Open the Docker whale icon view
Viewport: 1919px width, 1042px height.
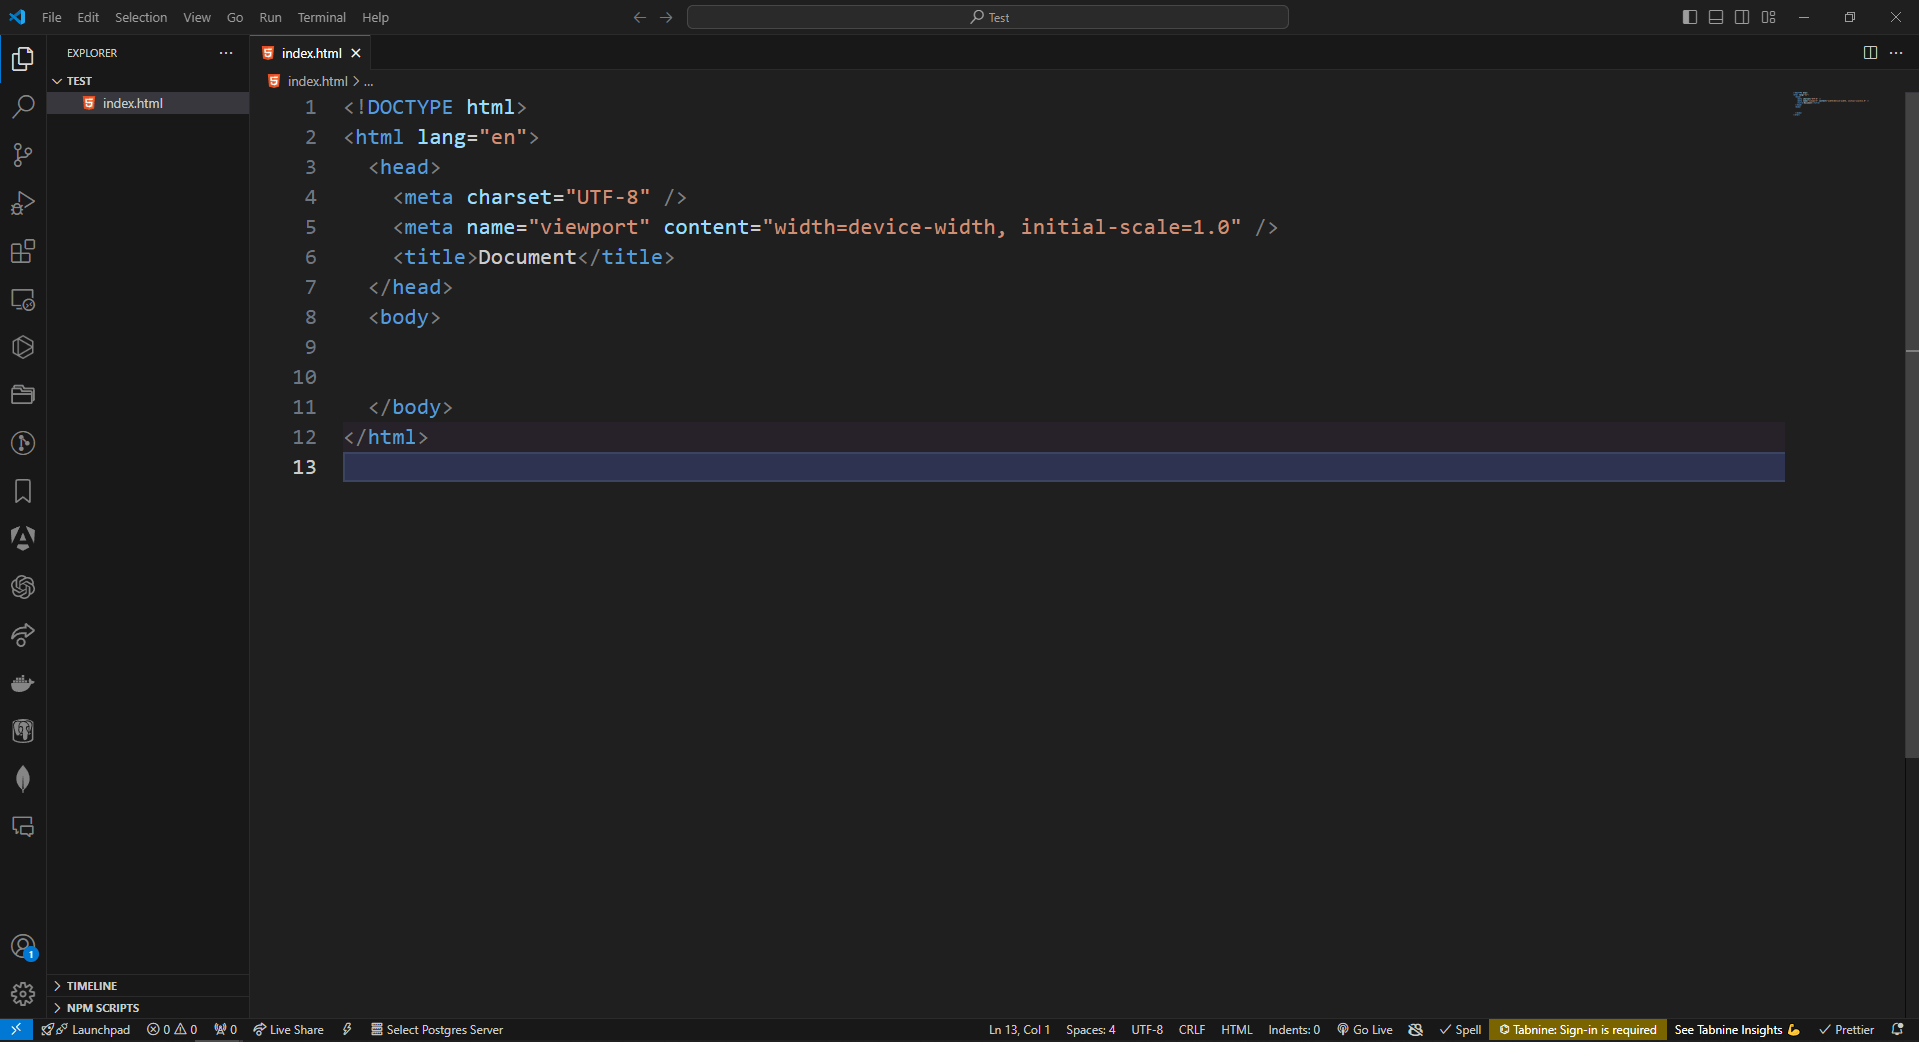[x=23, y=683]
